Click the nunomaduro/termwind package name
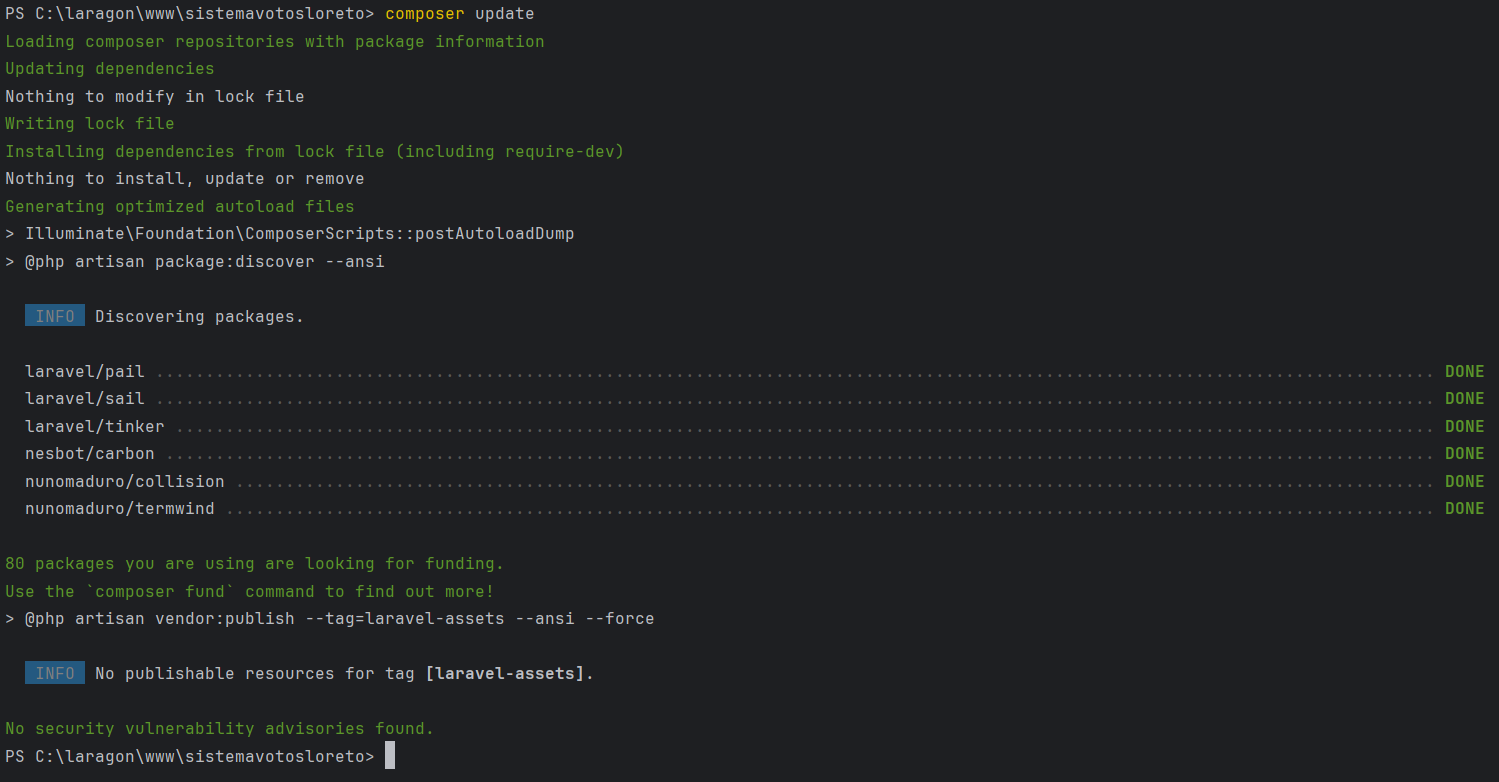The image size is (1499, 782). click(120, 508)
